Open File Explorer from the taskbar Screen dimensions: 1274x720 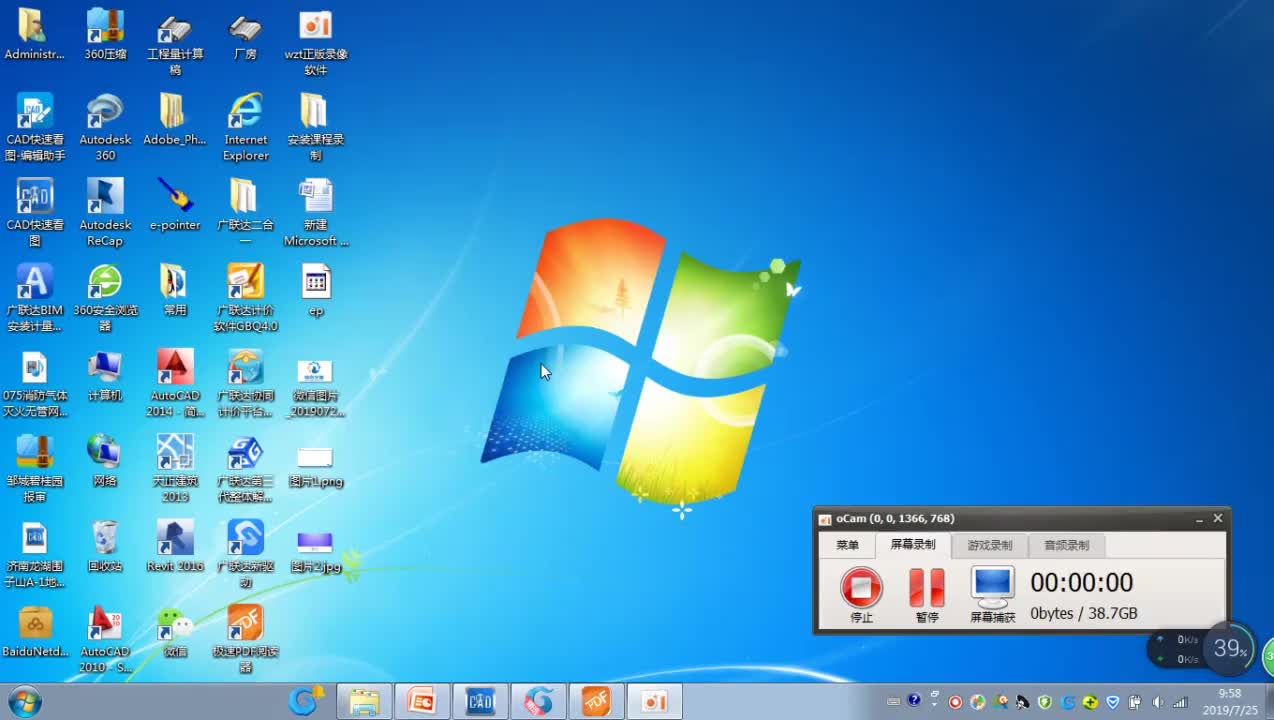(364, 702)
